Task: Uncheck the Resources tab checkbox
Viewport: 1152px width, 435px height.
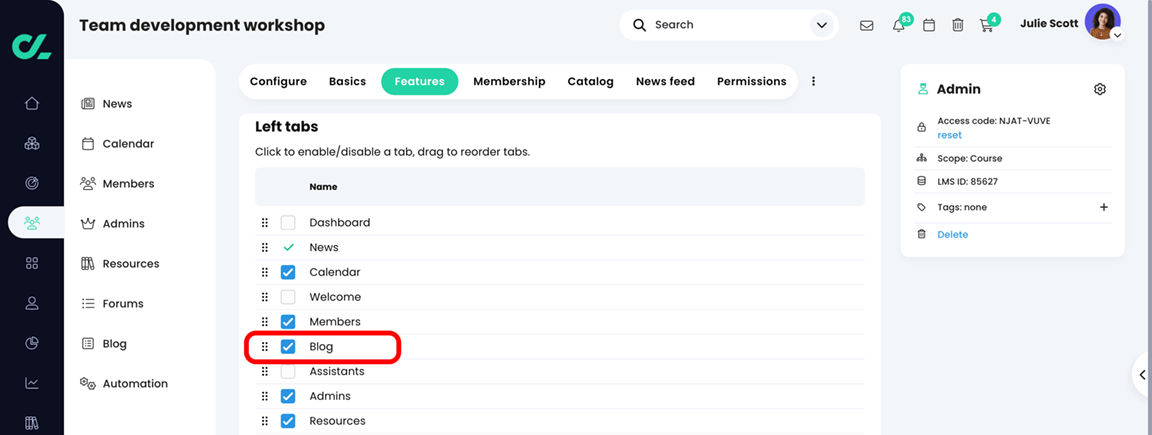Action: [288, 421]
